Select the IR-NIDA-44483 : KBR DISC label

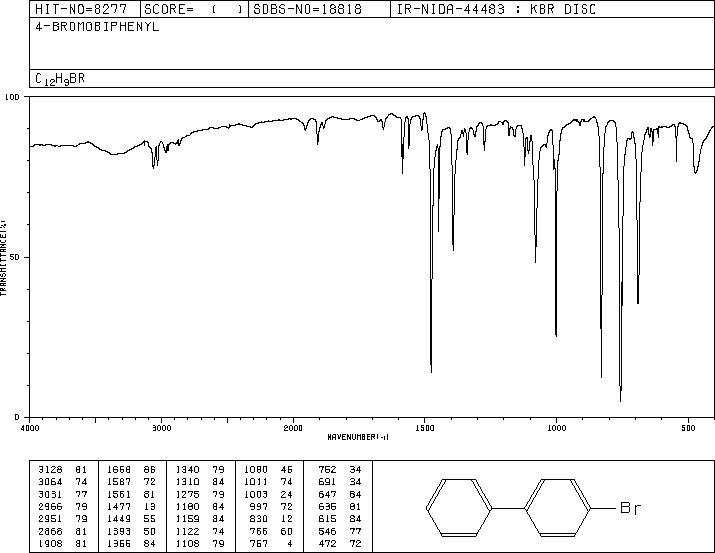pos(496,9)
